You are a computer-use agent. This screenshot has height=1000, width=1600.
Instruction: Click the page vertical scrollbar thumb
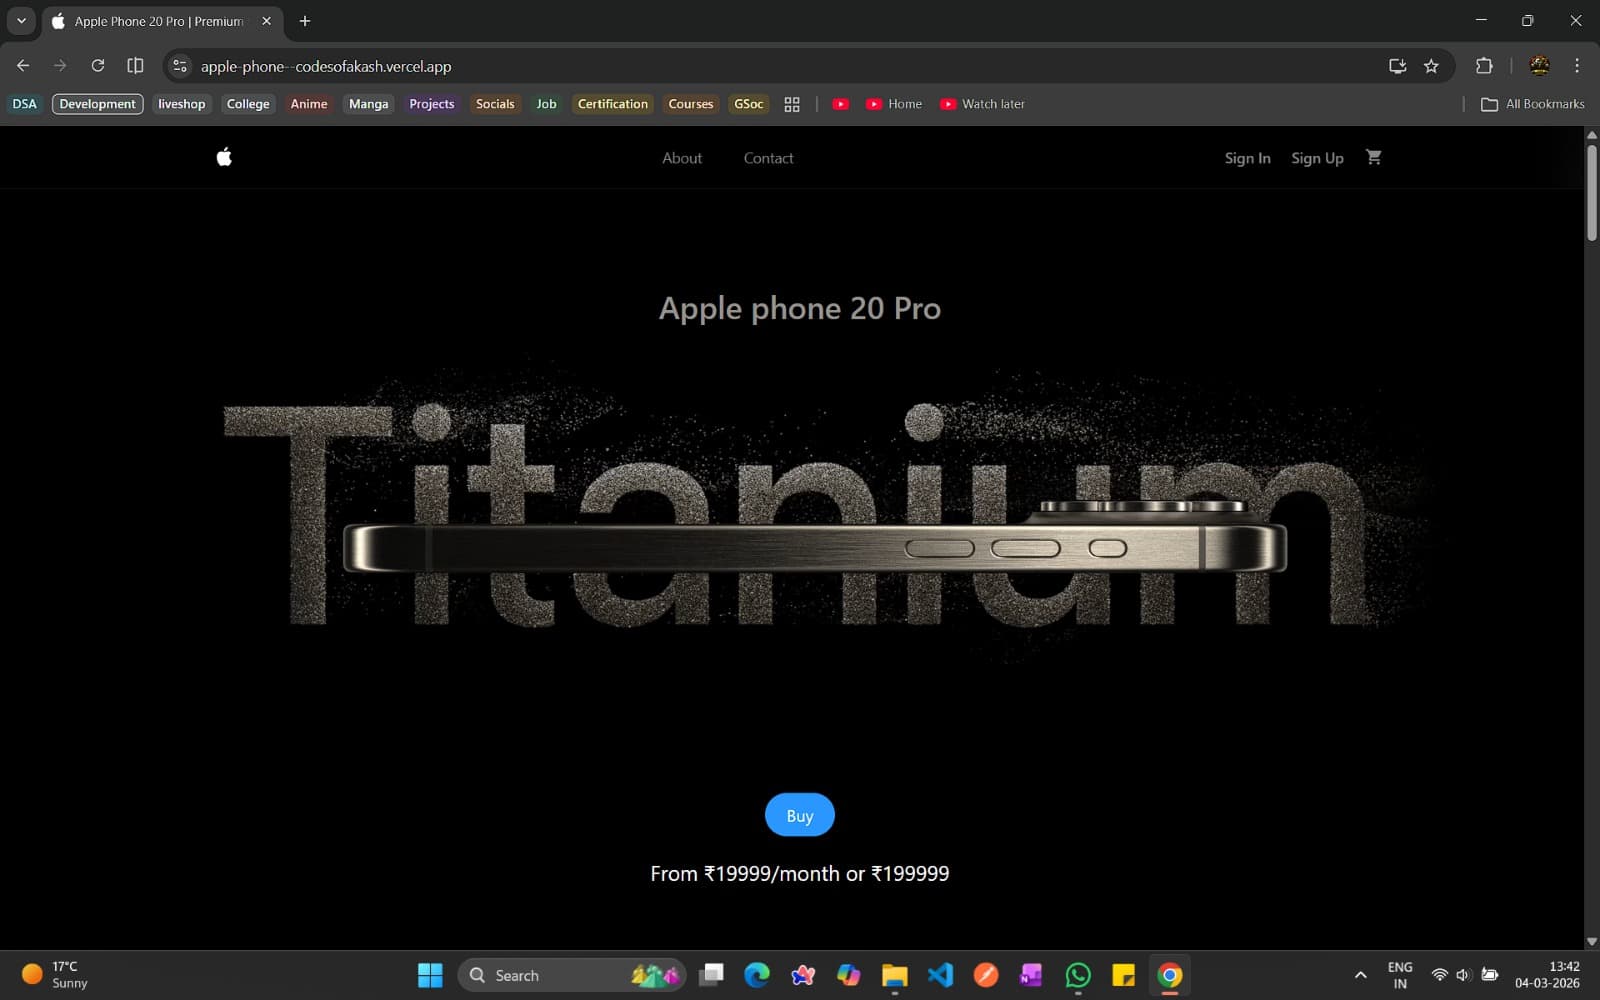point(1591,192)
